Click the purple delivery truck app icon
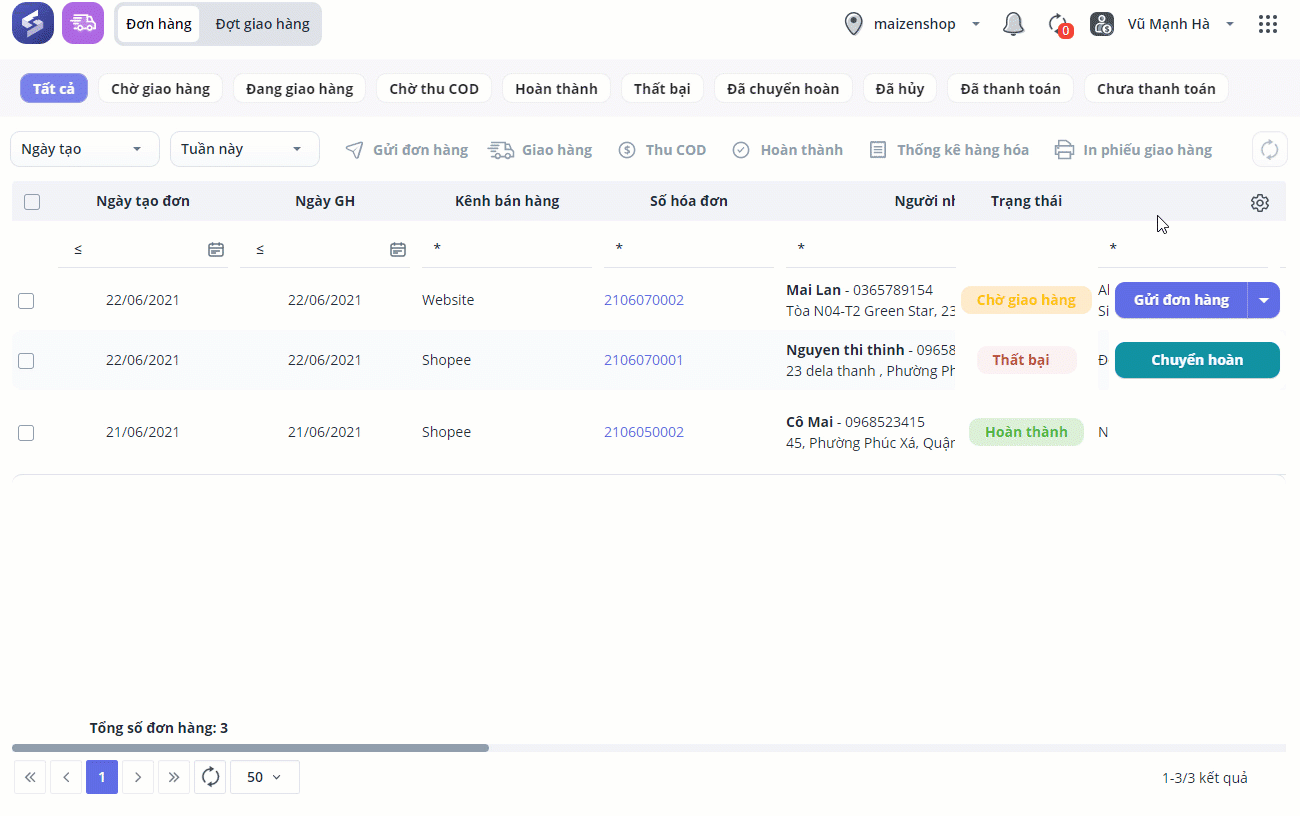The width and height of the screenshot is (1300, 816). 83,23
